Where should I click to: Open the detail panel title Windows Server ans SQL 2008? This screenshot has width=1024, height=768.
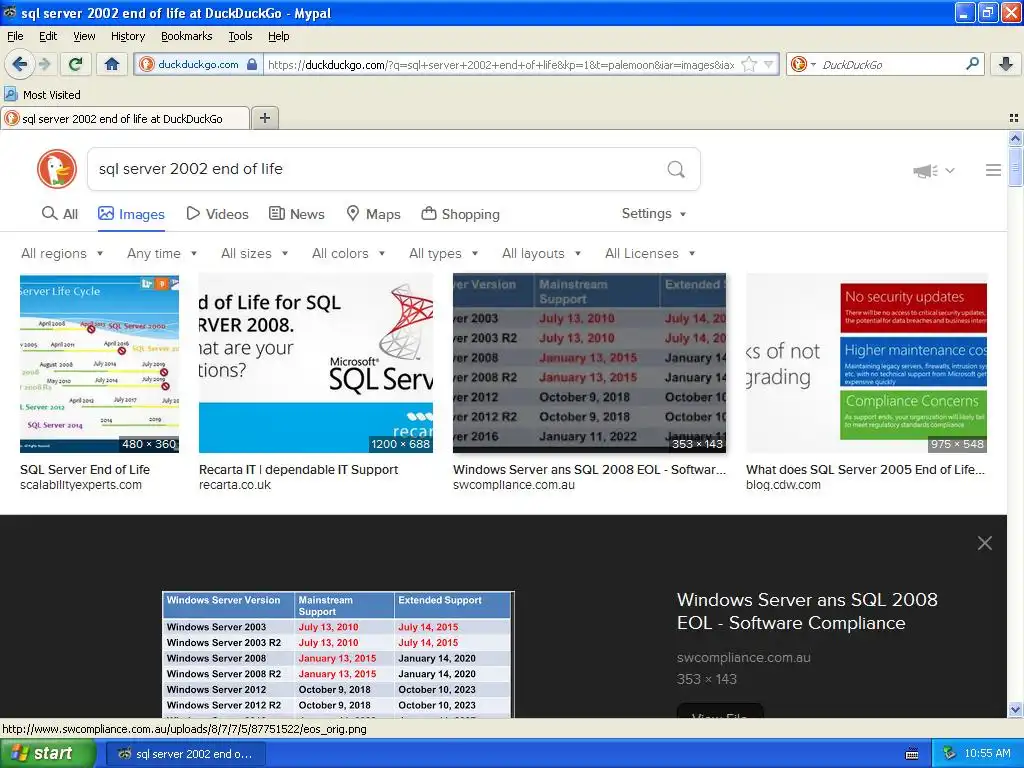[807, 611]
